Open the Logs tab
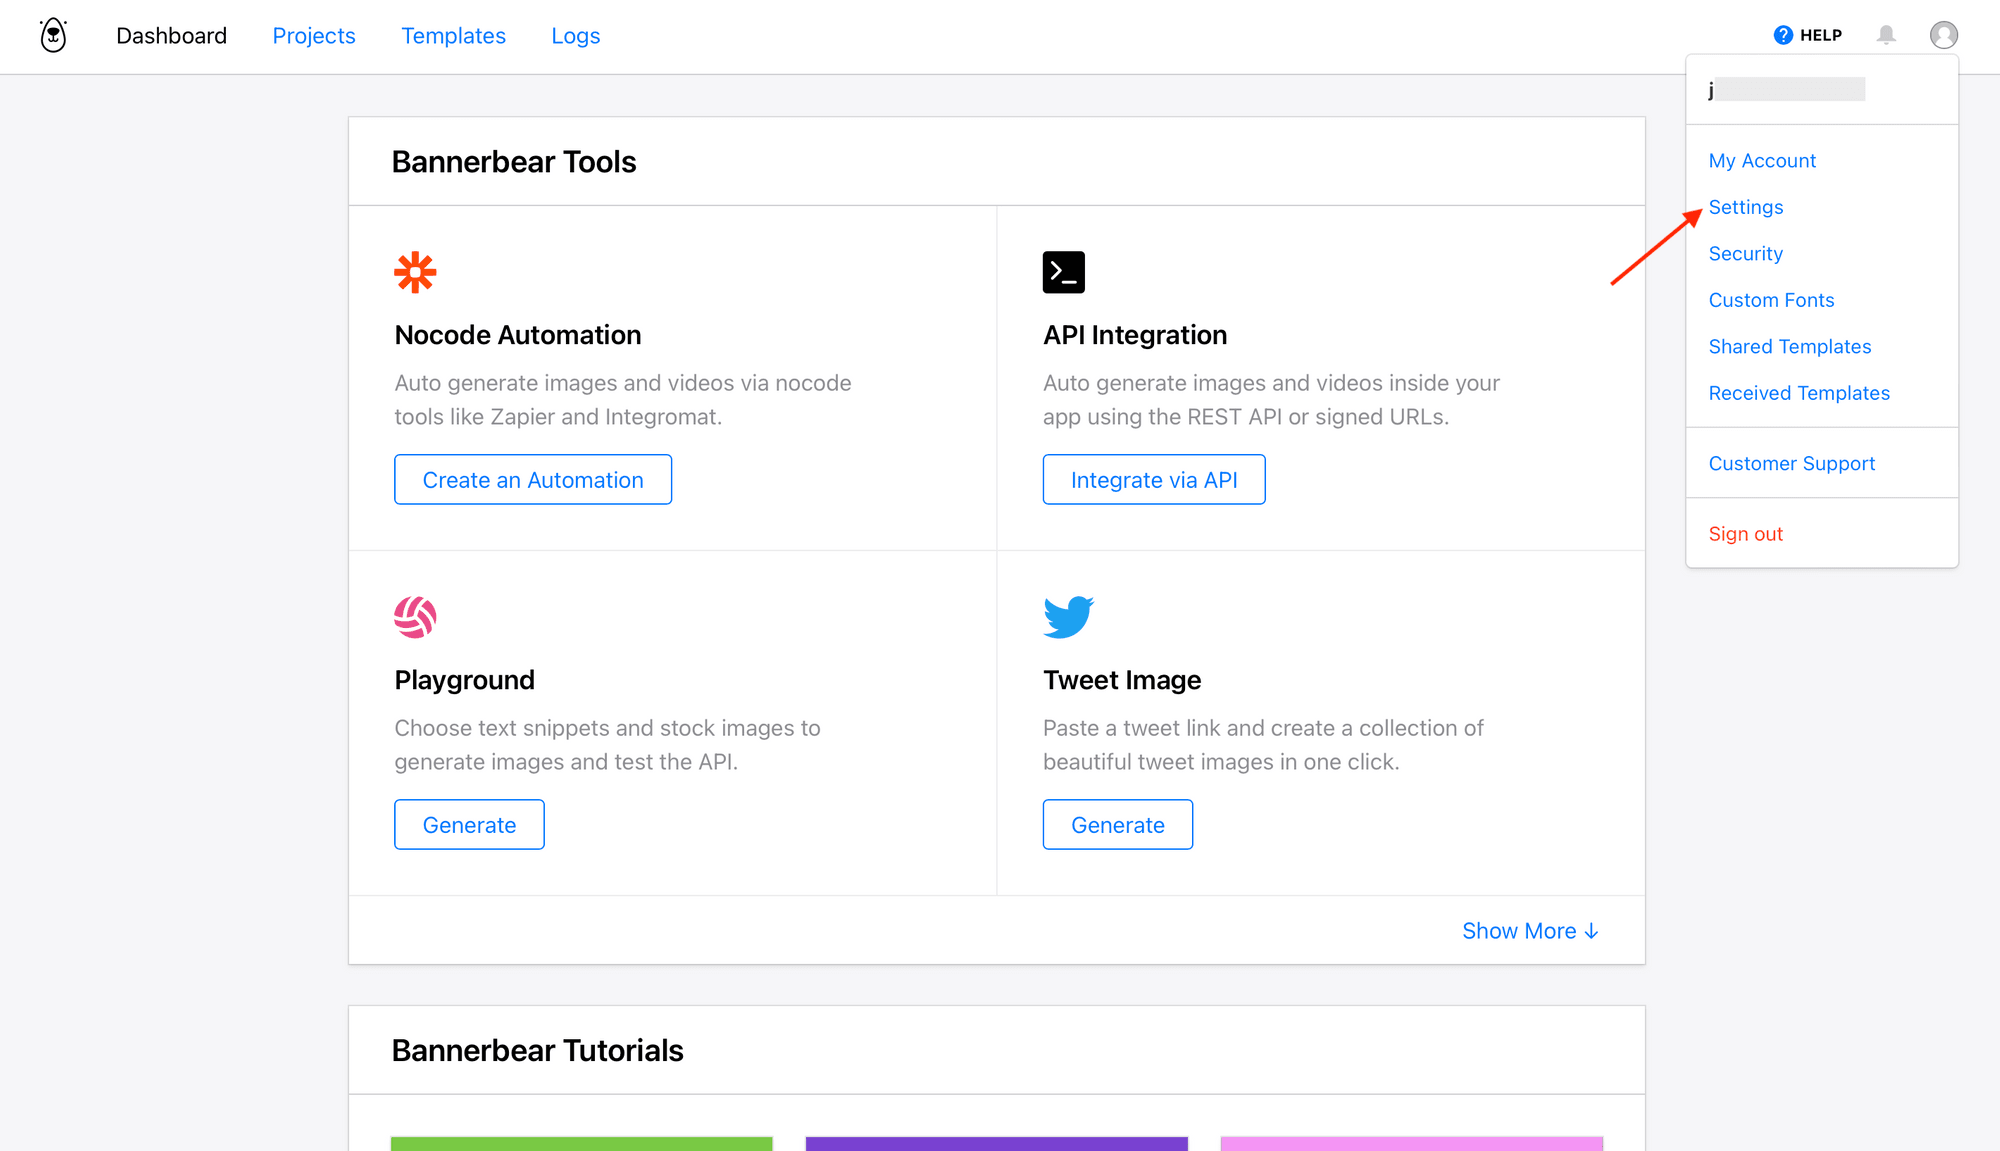This screenshot has width=2000, height=1151. click(575, 36)
